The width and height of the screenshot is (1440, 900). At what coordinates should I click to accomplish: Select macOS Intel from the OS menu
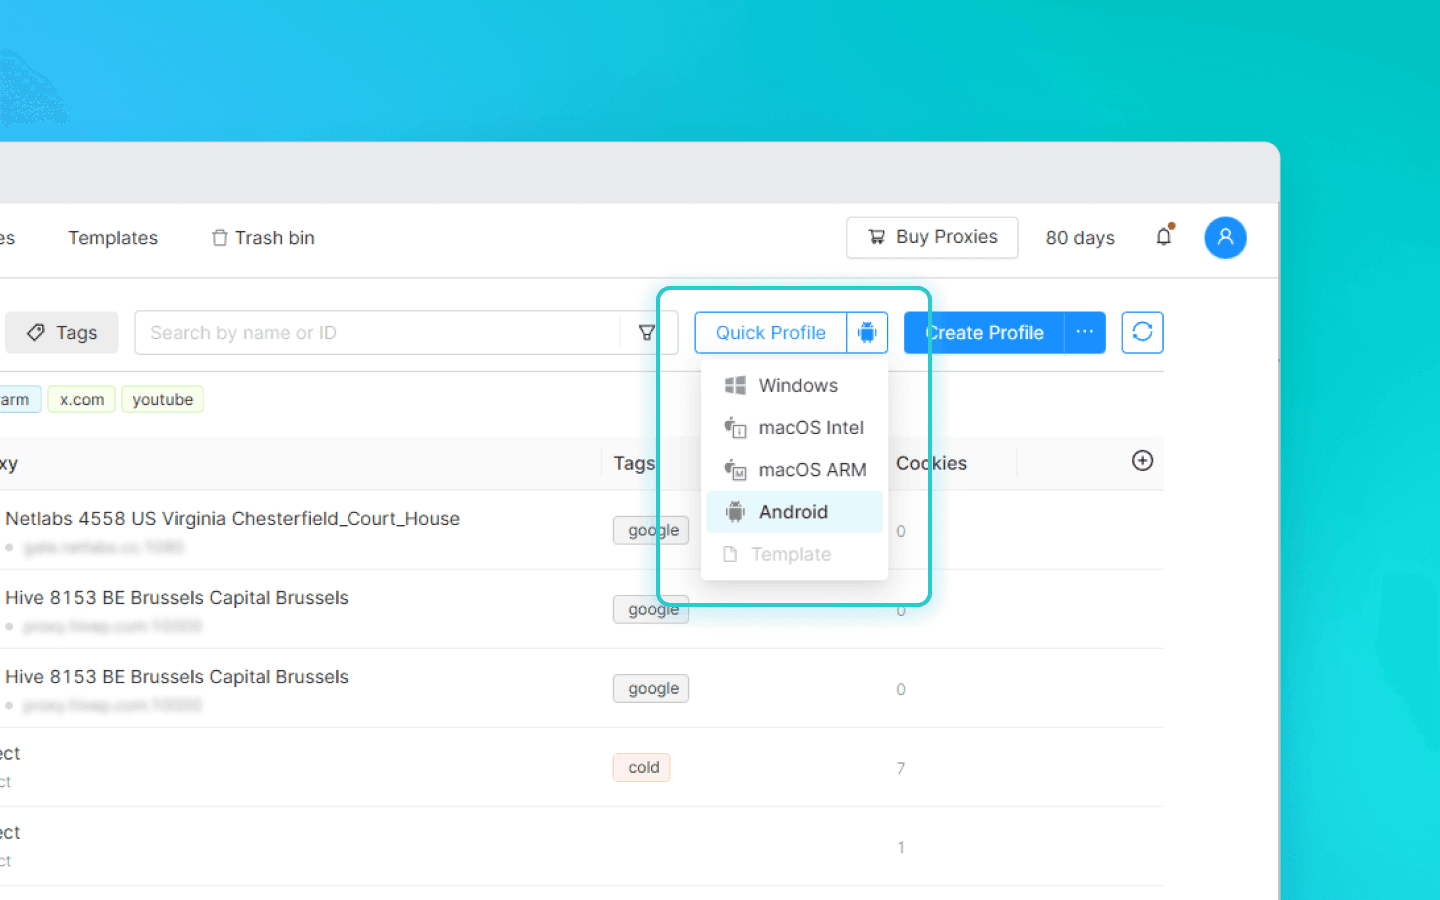[795, 428]
